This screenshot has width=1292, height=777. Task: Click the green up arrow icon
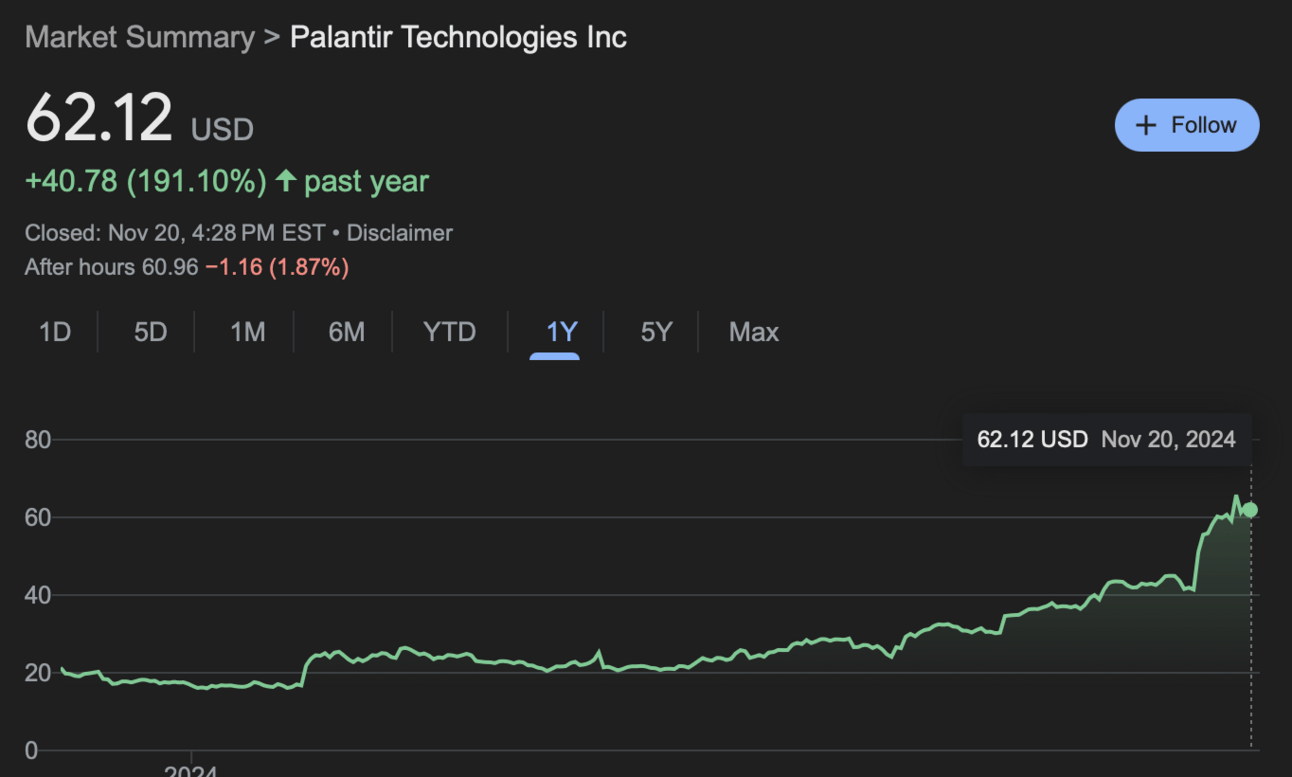[286, 181]
